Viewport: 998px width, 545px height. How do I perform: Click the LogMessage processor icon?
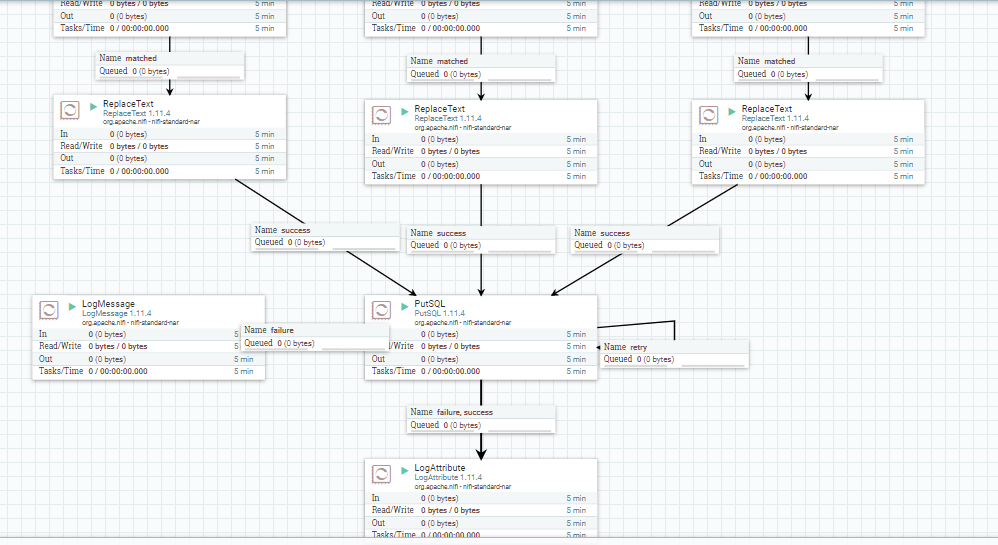click(49, 310)
